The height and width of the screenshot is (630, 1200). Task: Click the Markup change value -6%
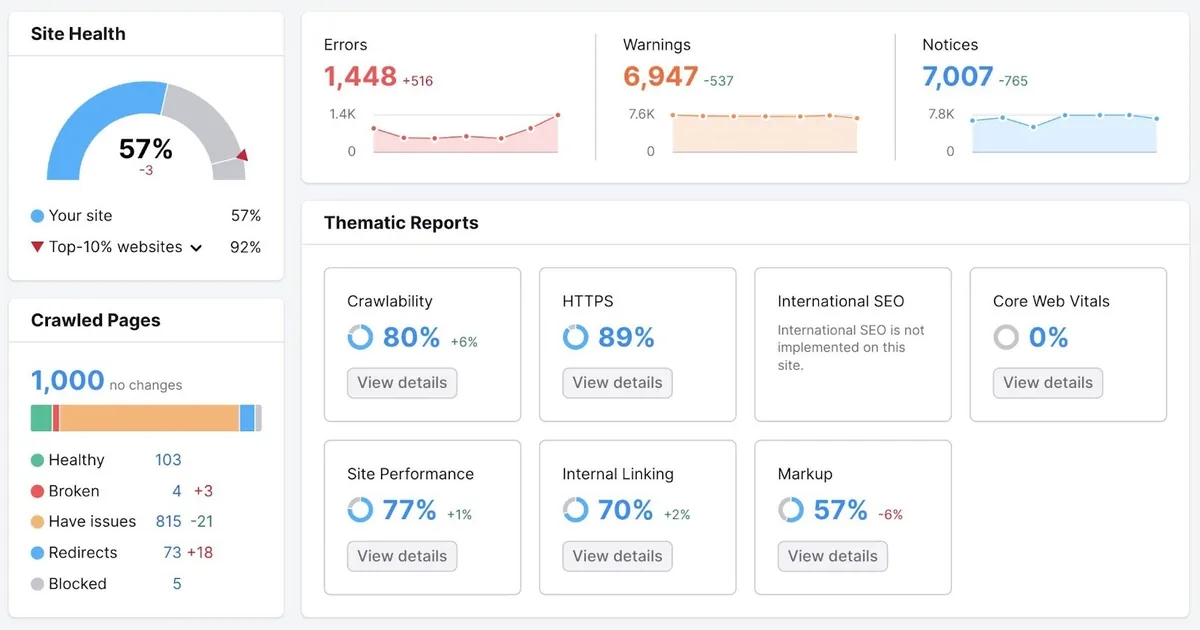890,515
